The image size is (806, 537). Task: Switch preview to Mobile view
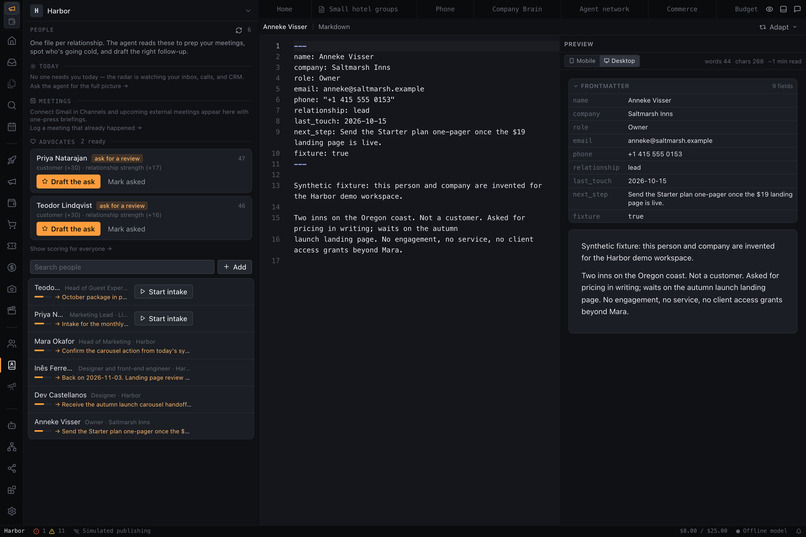582,61
